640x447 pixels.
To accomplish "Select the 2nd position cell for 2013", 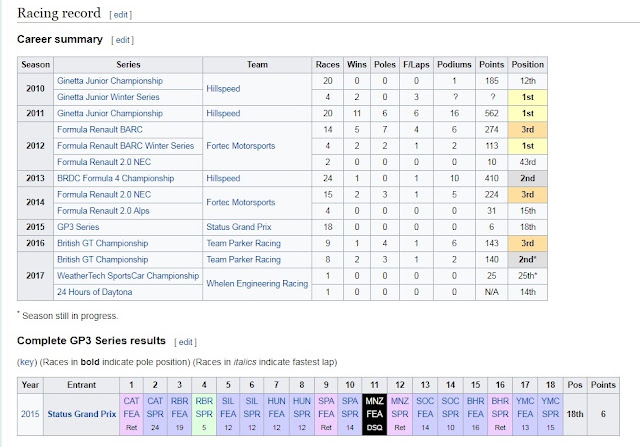I will 527,178.
